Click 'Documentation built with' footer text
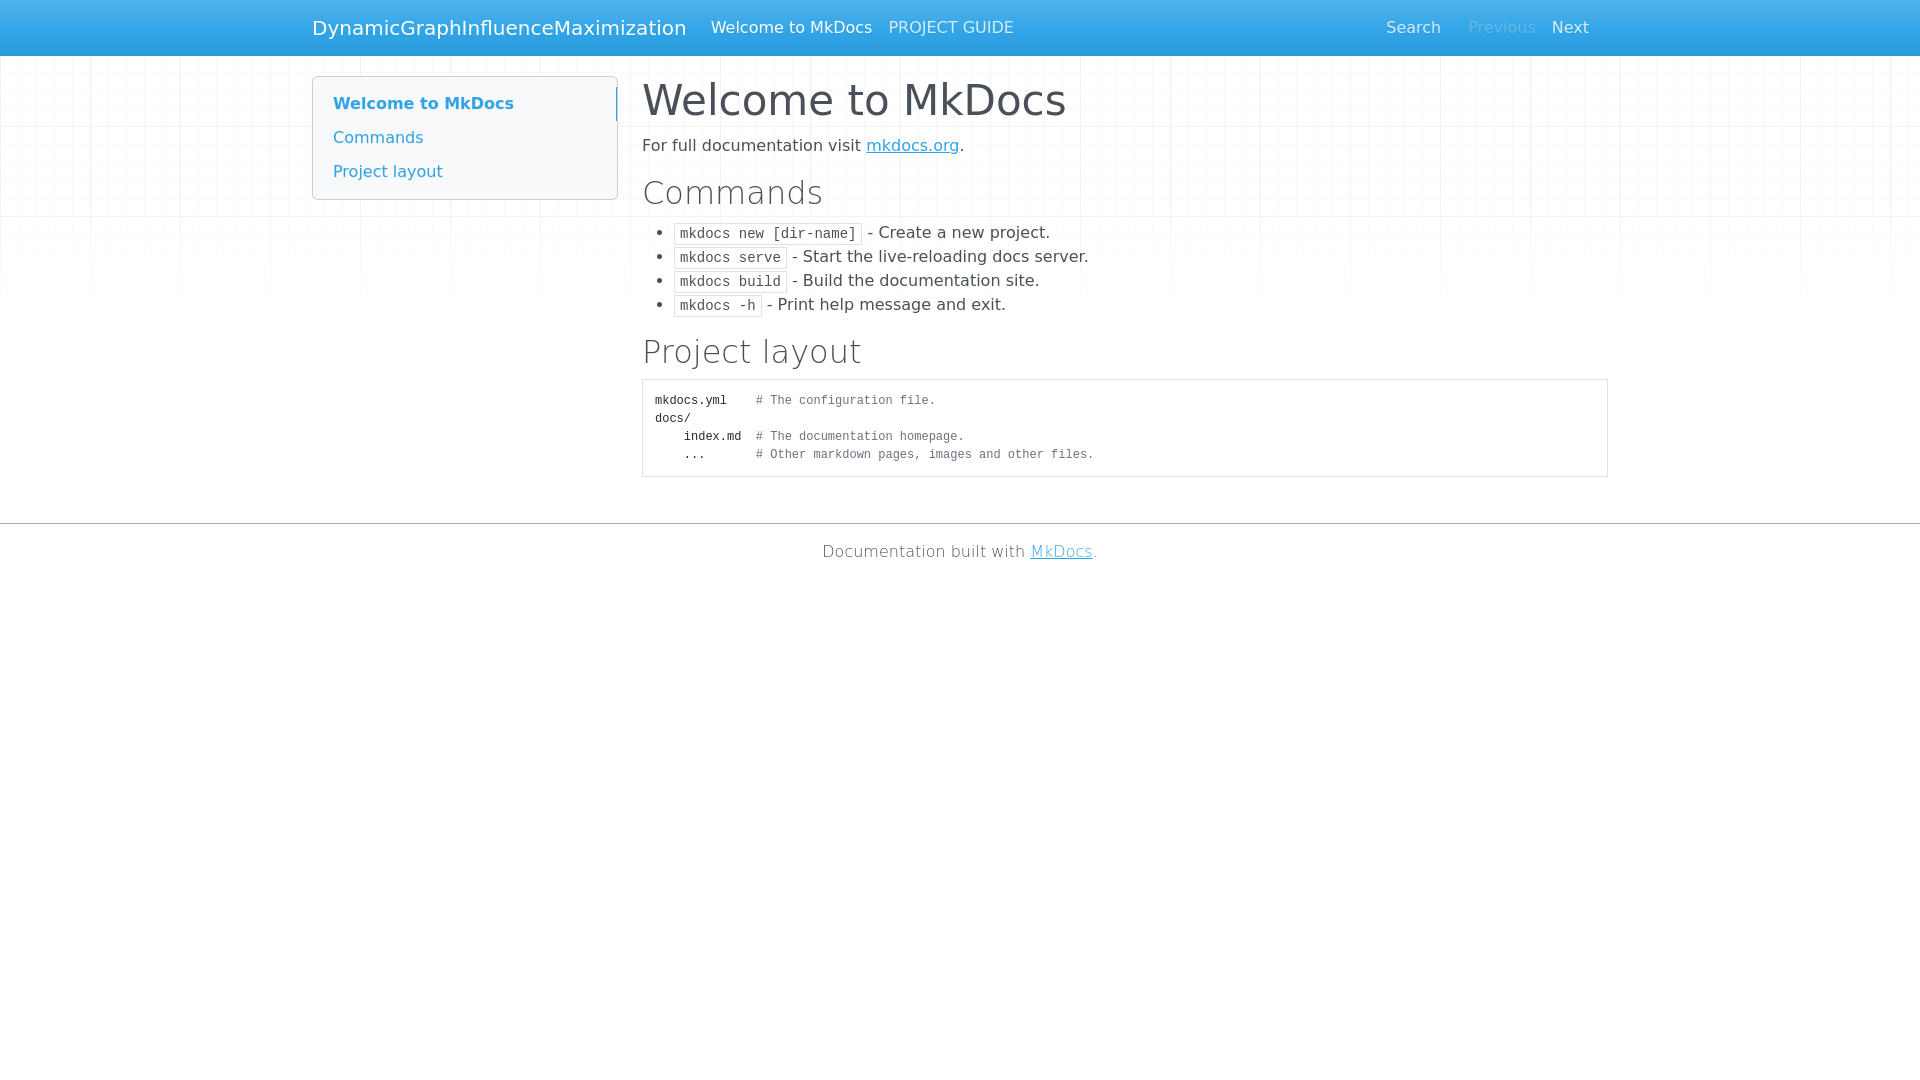The width and height of the screenshot is (1920, 1080). pyautogui.click(x=924, y=552)
